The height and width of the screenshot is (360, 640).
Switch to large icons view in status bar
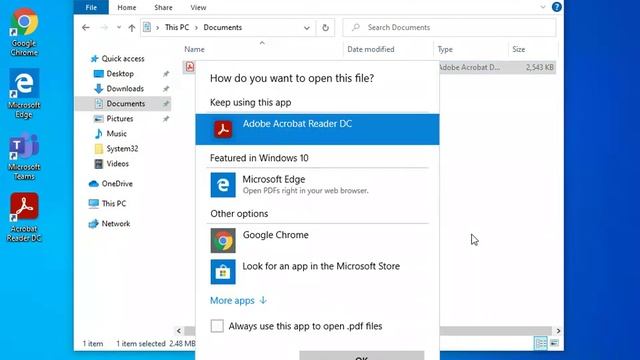(554, 343)
